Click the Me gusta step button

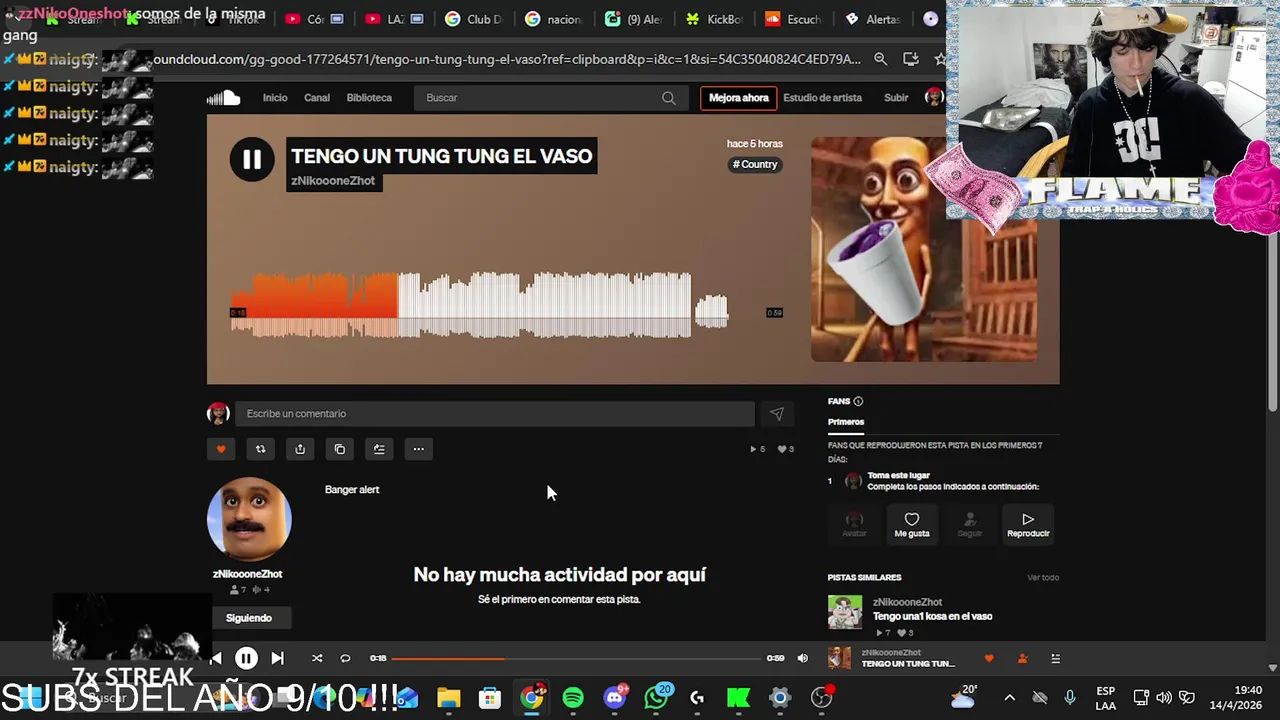[x=912, y=523]
